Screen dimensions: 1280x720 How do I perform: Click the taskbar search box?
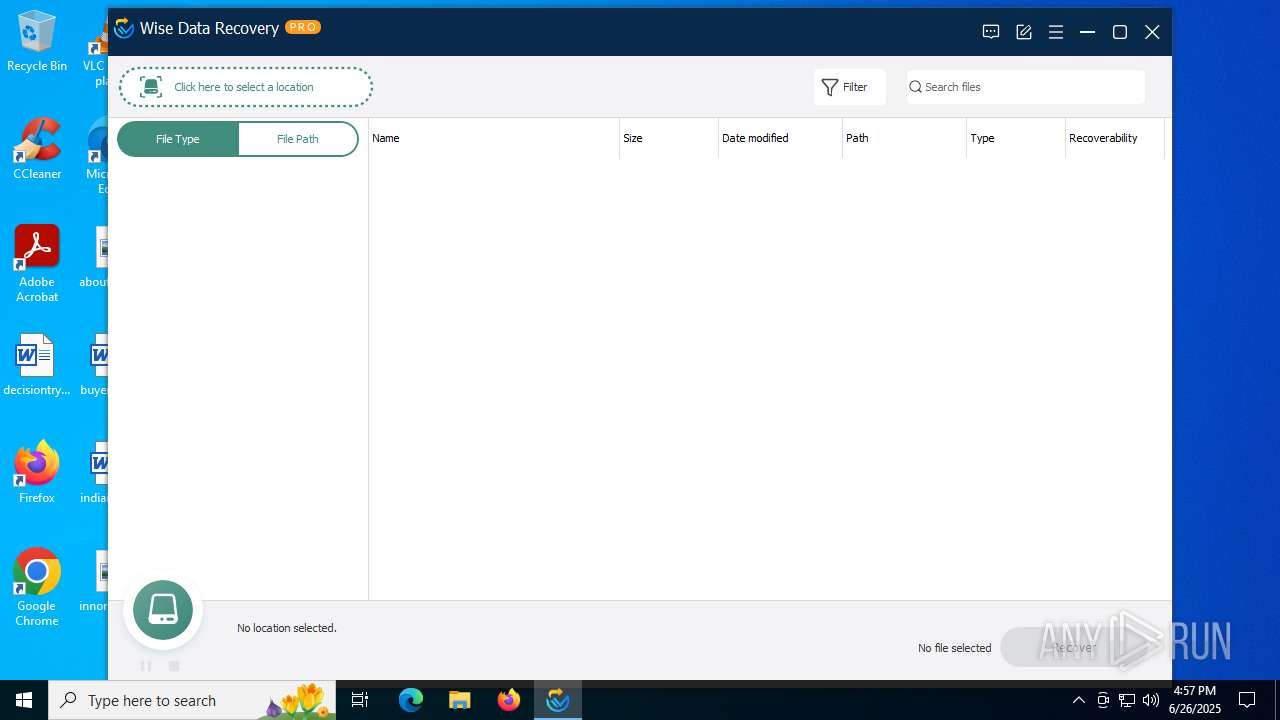tap(192, 700)
